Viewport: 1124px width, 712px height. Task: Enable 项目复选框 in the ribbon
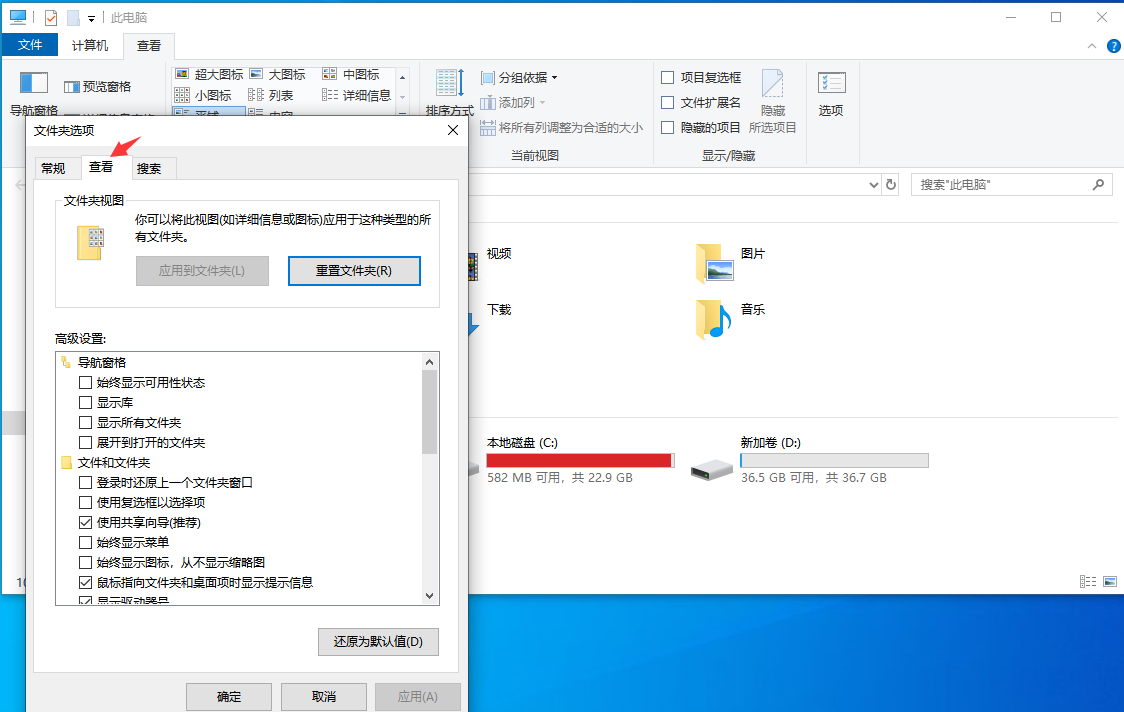point(667,77)
